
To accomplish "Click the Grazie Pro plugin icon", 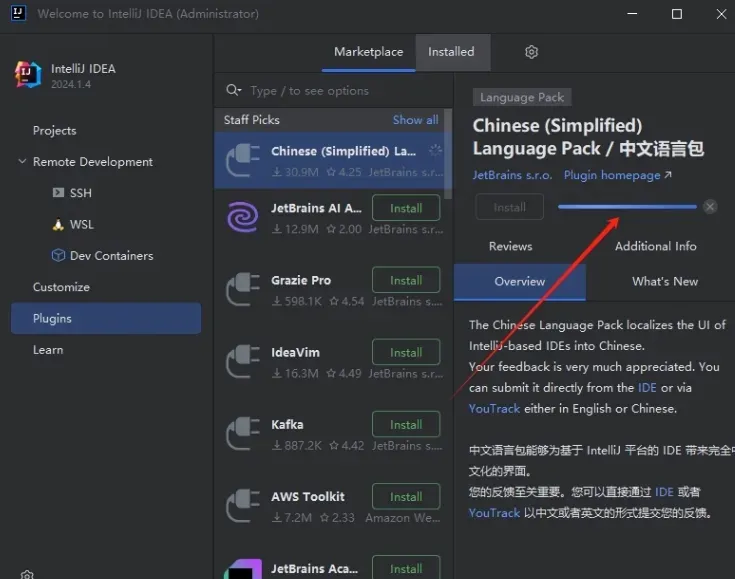I will [x=243, y=289].
